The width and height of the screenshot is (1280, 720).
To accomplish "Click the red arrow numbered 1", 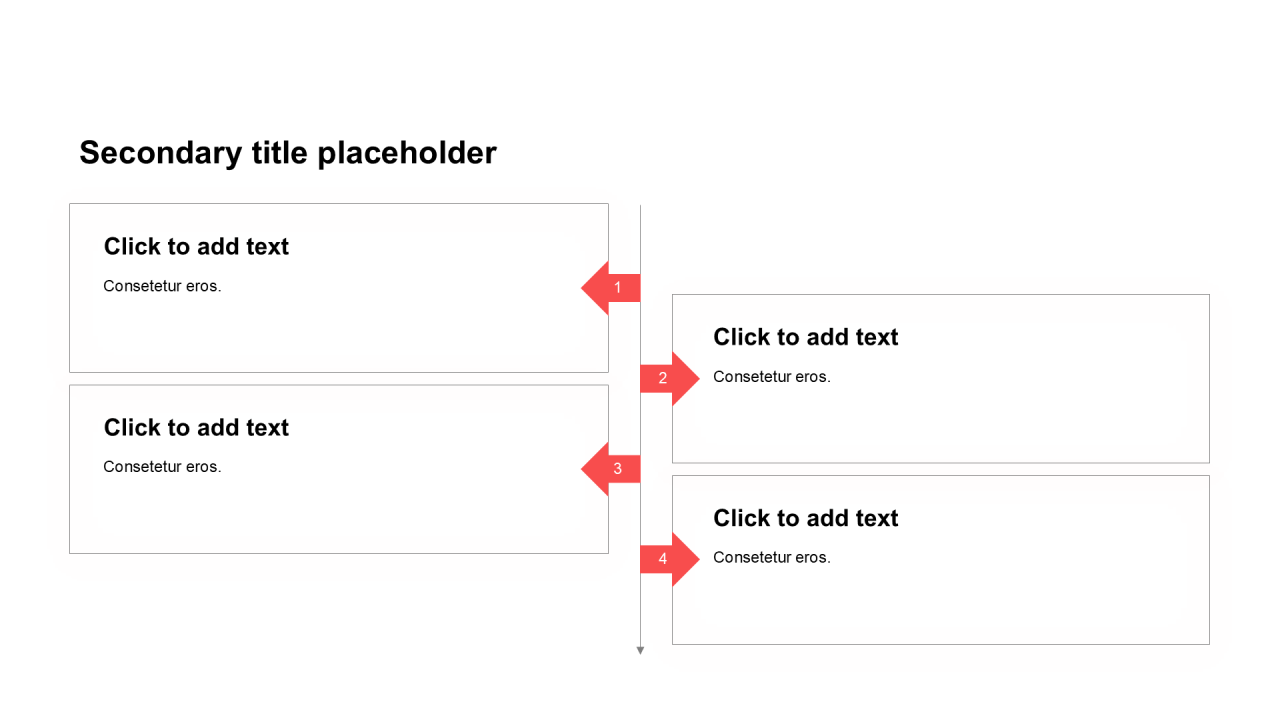I will tap(612, 288).
